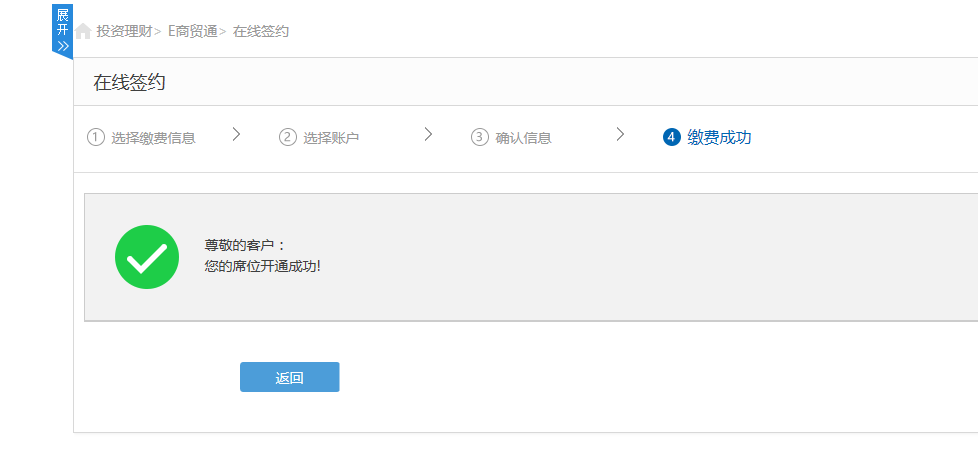Click the home icon in breadcrumb
Viewport: 978px width, 459px height.
point(83,31)
